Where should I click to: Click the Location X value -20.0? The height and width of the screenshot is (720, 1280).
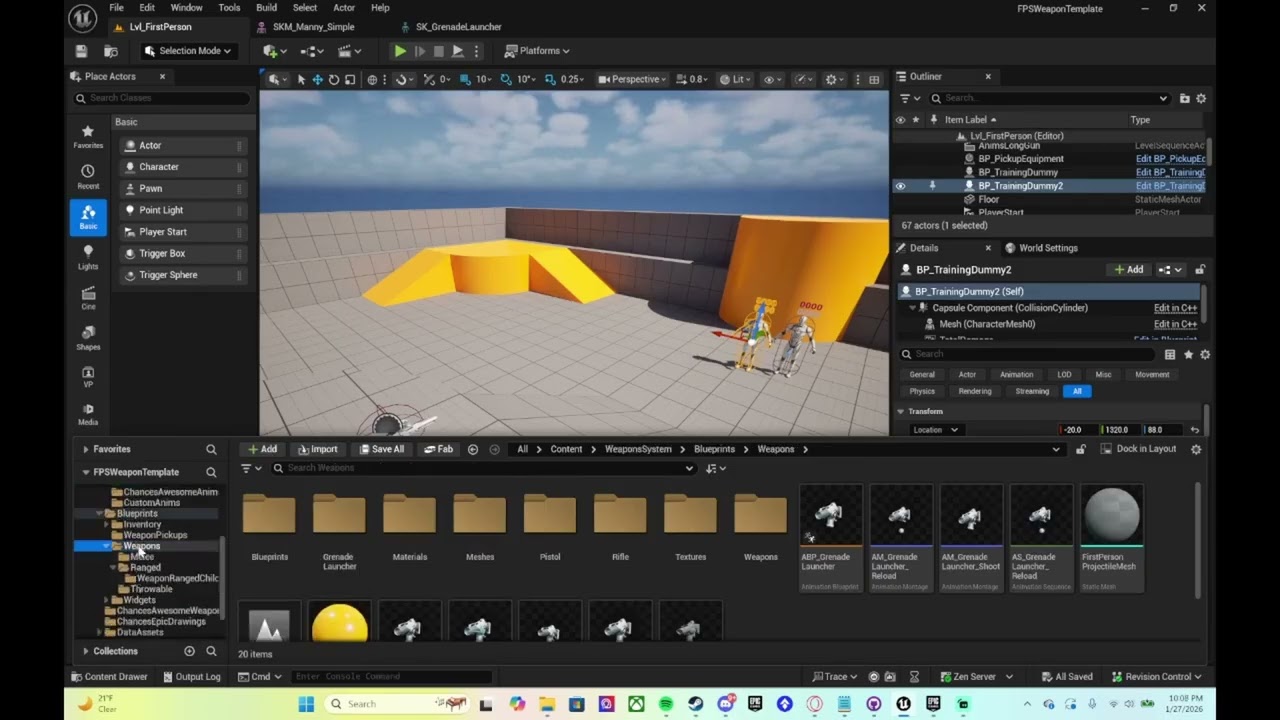coord(1078,430)
